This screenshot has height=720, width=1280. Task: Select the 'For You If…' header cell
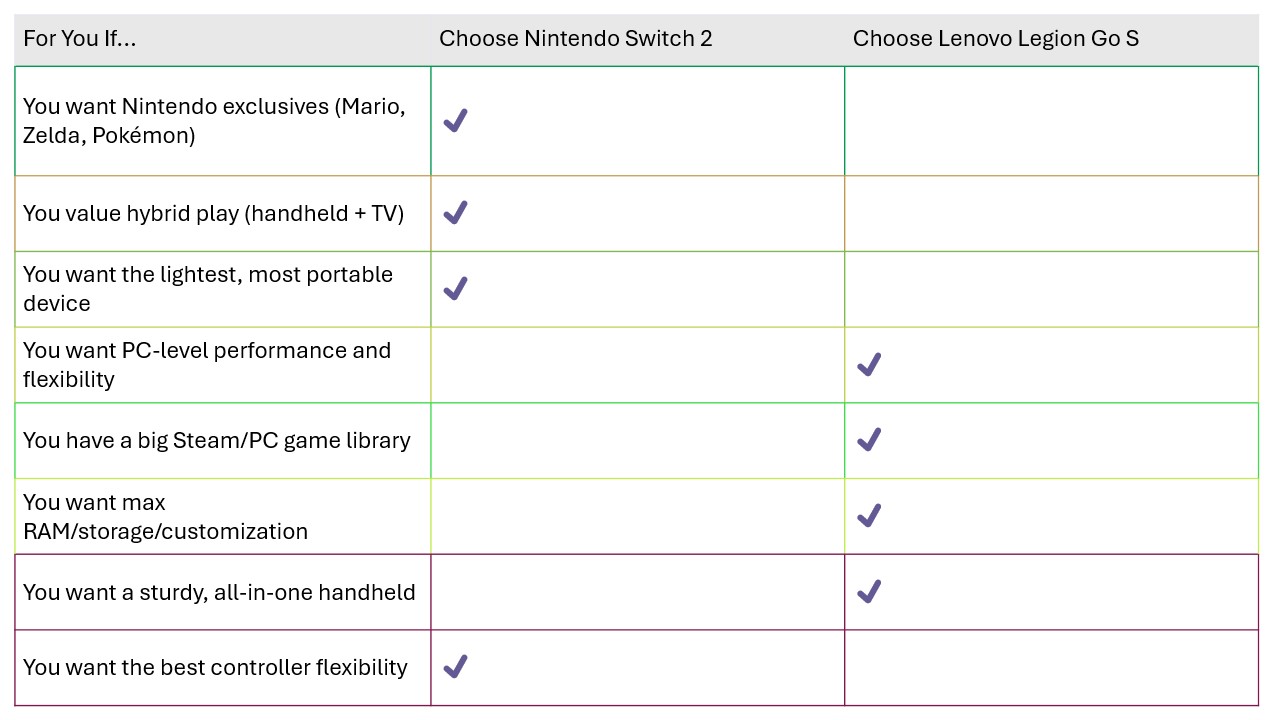(223, 40)
